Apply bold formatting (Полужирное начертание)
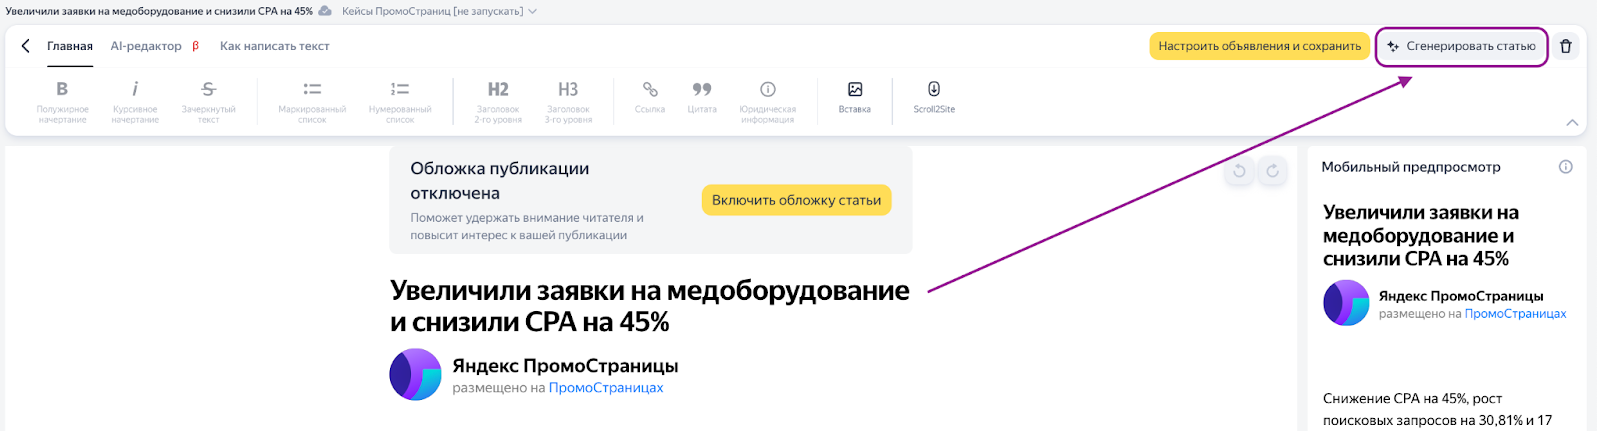 62,100
